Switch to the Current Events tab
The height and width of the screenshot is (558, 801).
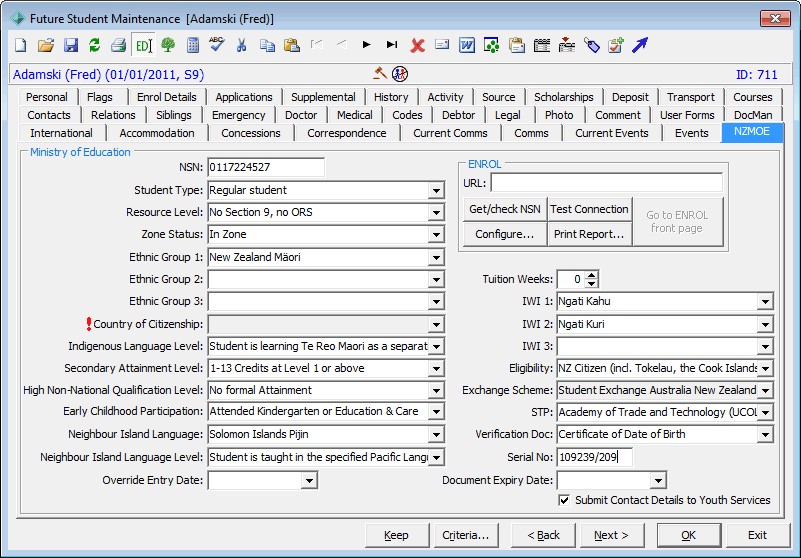click(611, 133)
